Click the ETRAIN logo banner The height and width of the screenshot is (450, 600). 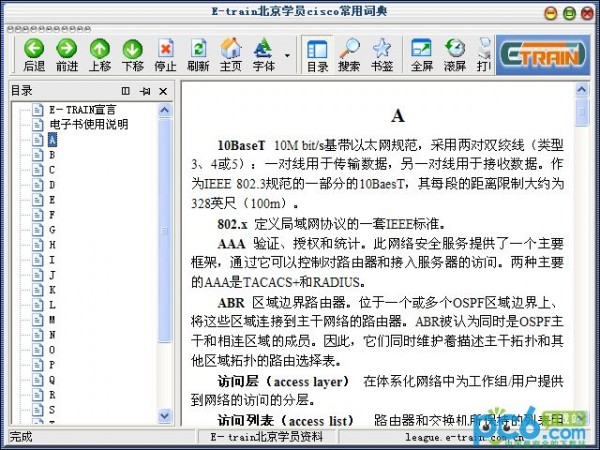click(543, 55)
